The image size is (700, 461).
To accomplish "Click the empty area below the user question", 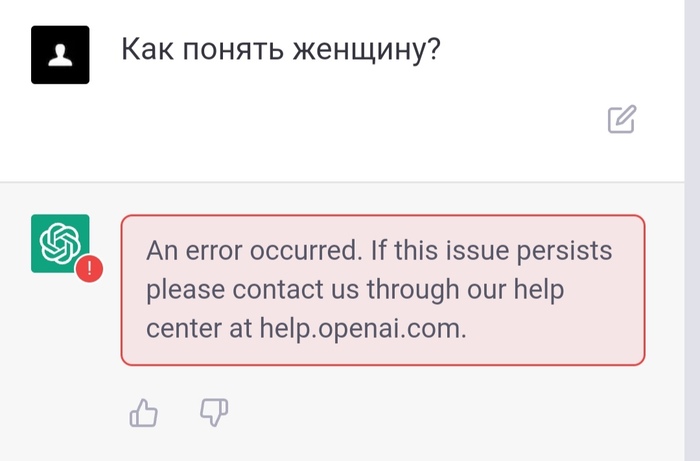I will click(x=342, y=134).
